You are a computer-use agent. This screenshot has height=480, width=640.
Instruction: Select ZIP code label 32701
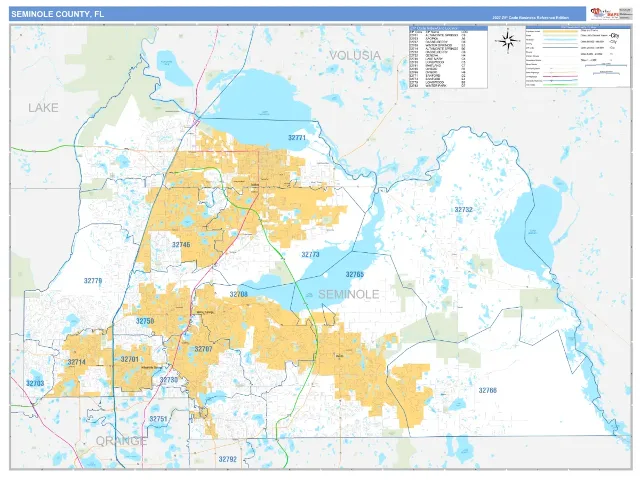click(x=130, y=360)
